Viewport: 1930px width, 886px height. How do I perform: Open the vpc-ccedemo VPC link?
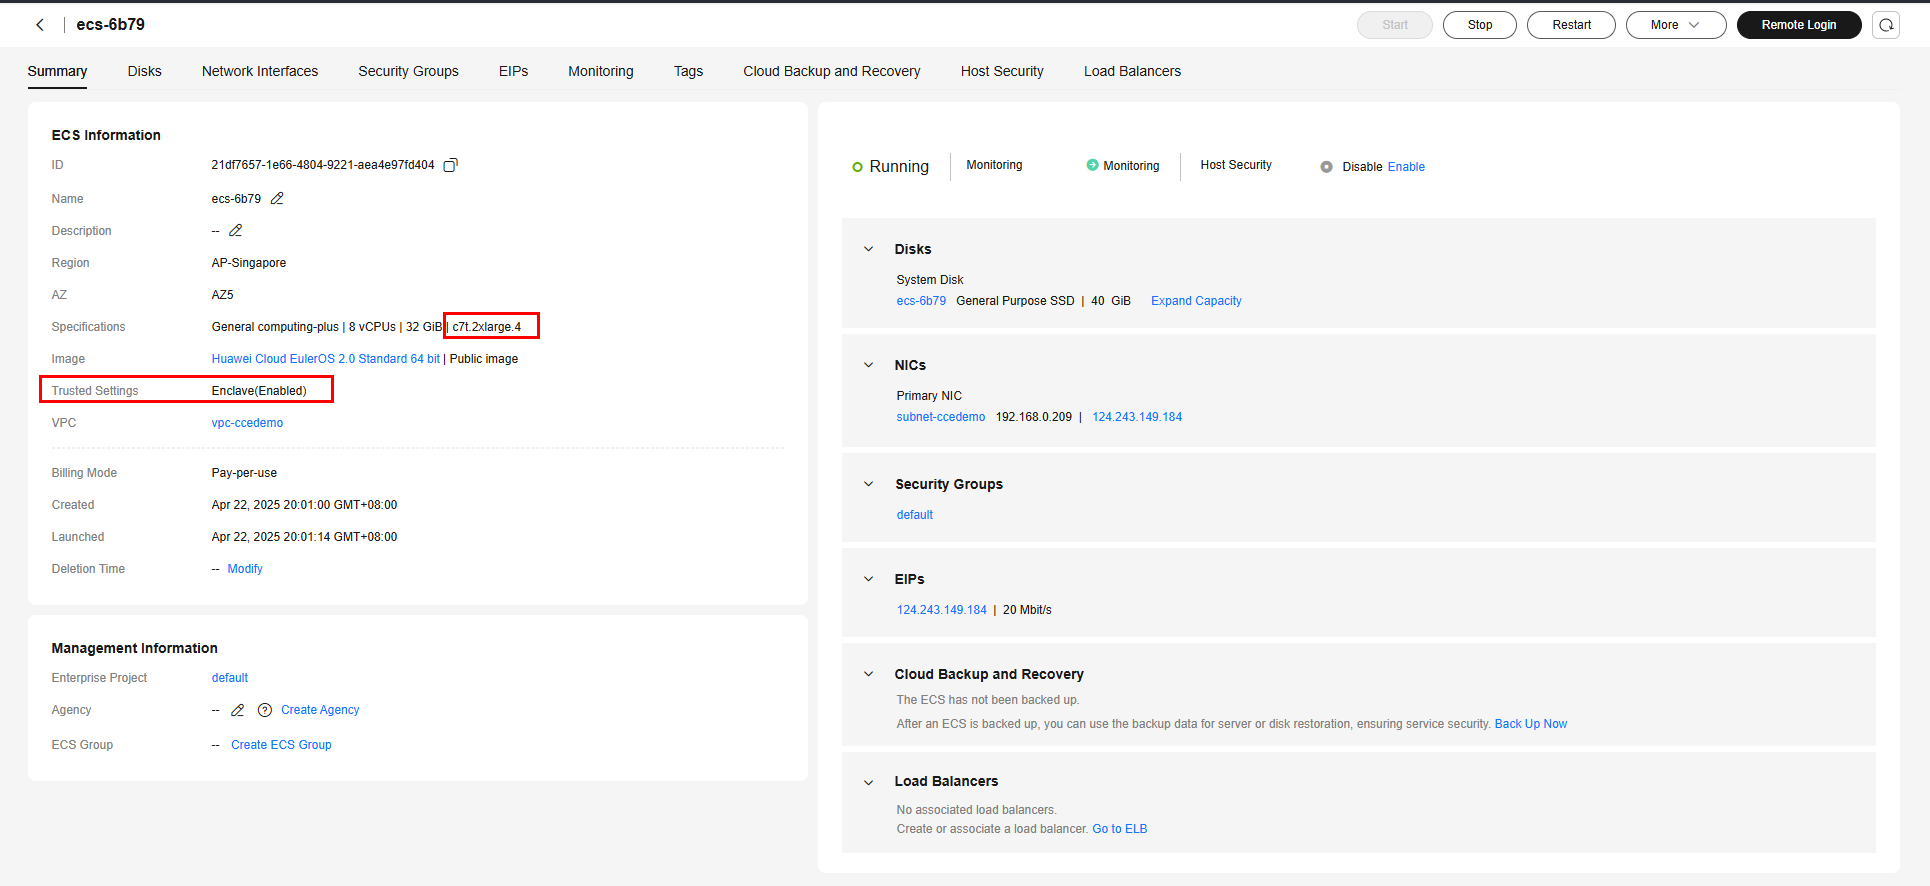(x=247, y=423)
